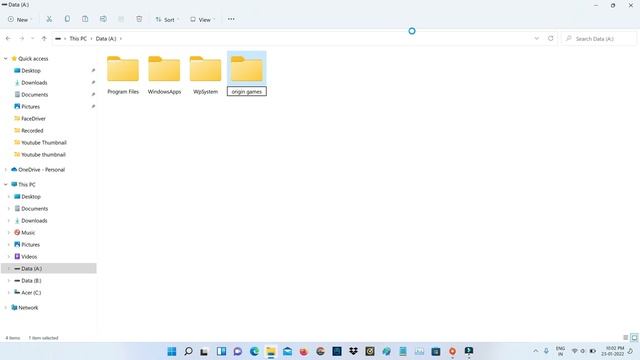640x360 pixels.
Task: Open the View dropdown
Action: point(202,19)
